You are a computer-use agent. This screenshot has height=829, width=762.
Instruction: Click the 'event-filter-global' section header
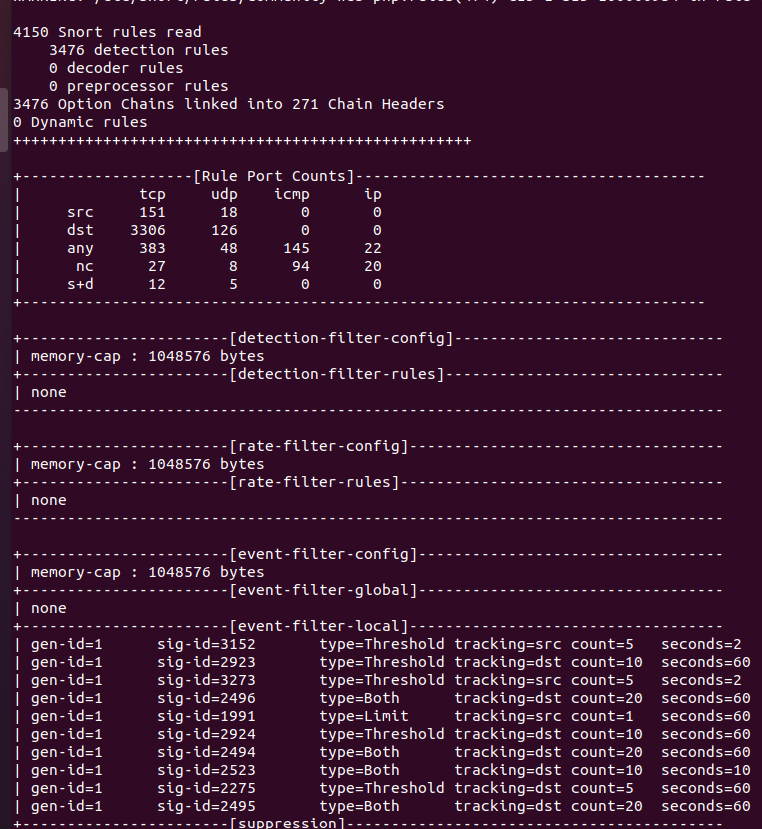[x=322, y=590]
